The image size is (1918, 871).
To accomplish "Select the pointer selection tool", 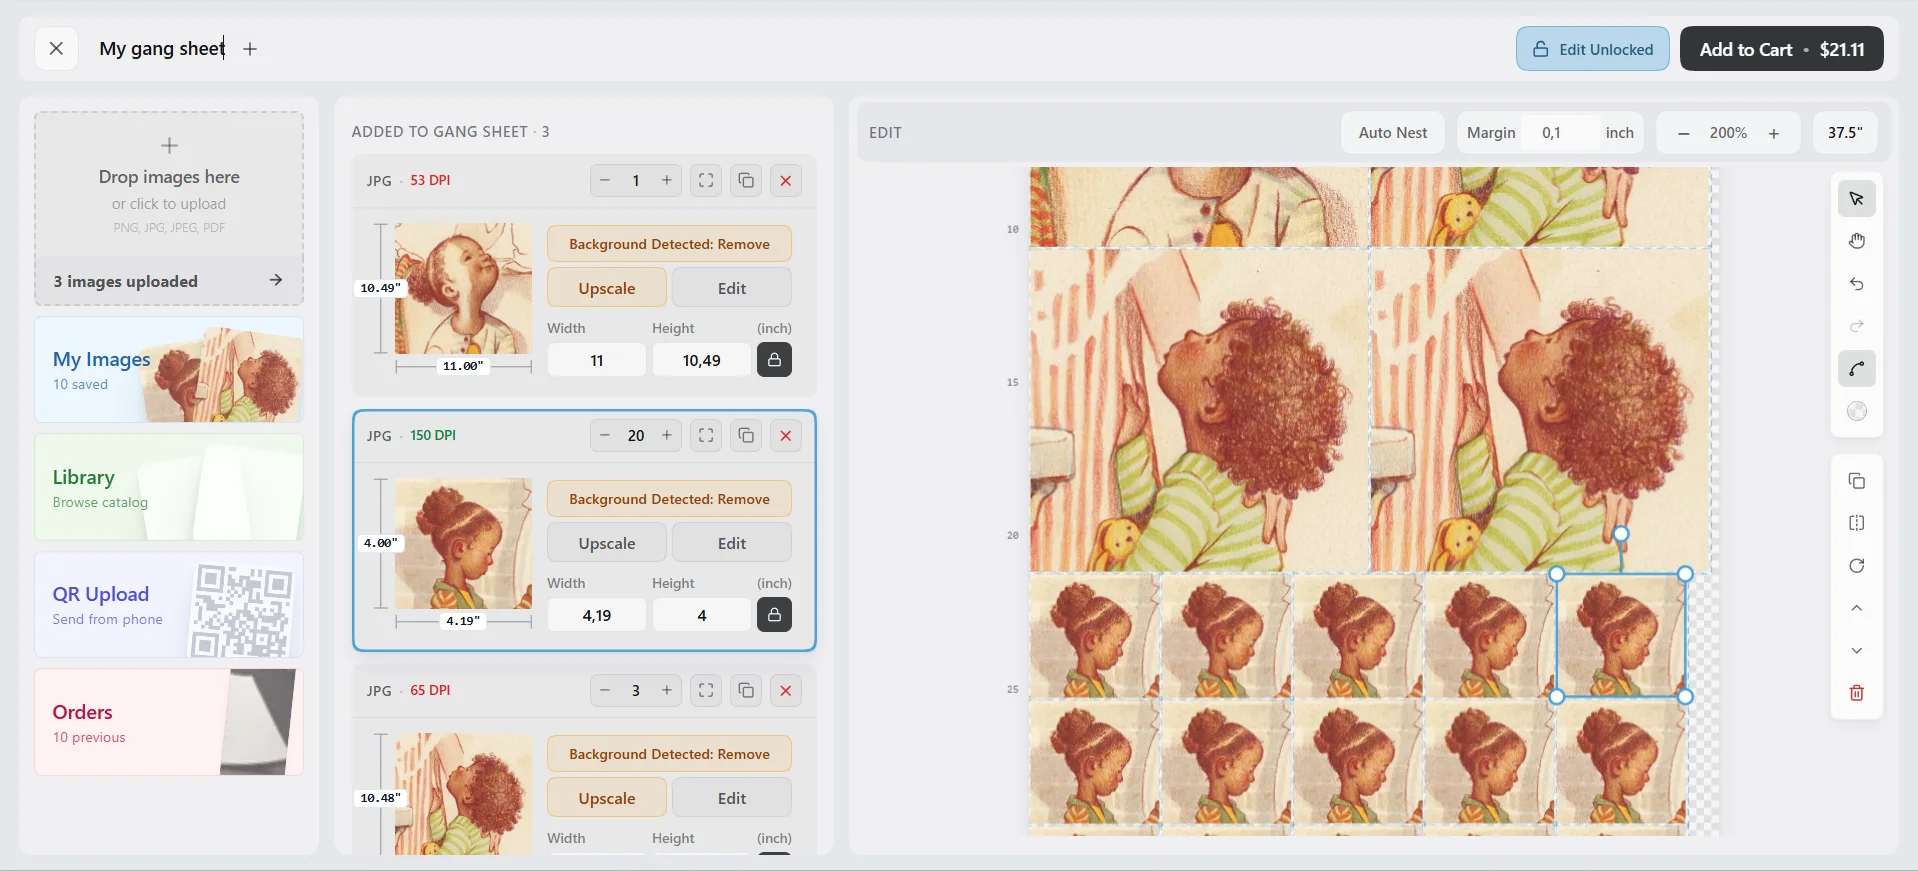I will tap(1857, 199).
